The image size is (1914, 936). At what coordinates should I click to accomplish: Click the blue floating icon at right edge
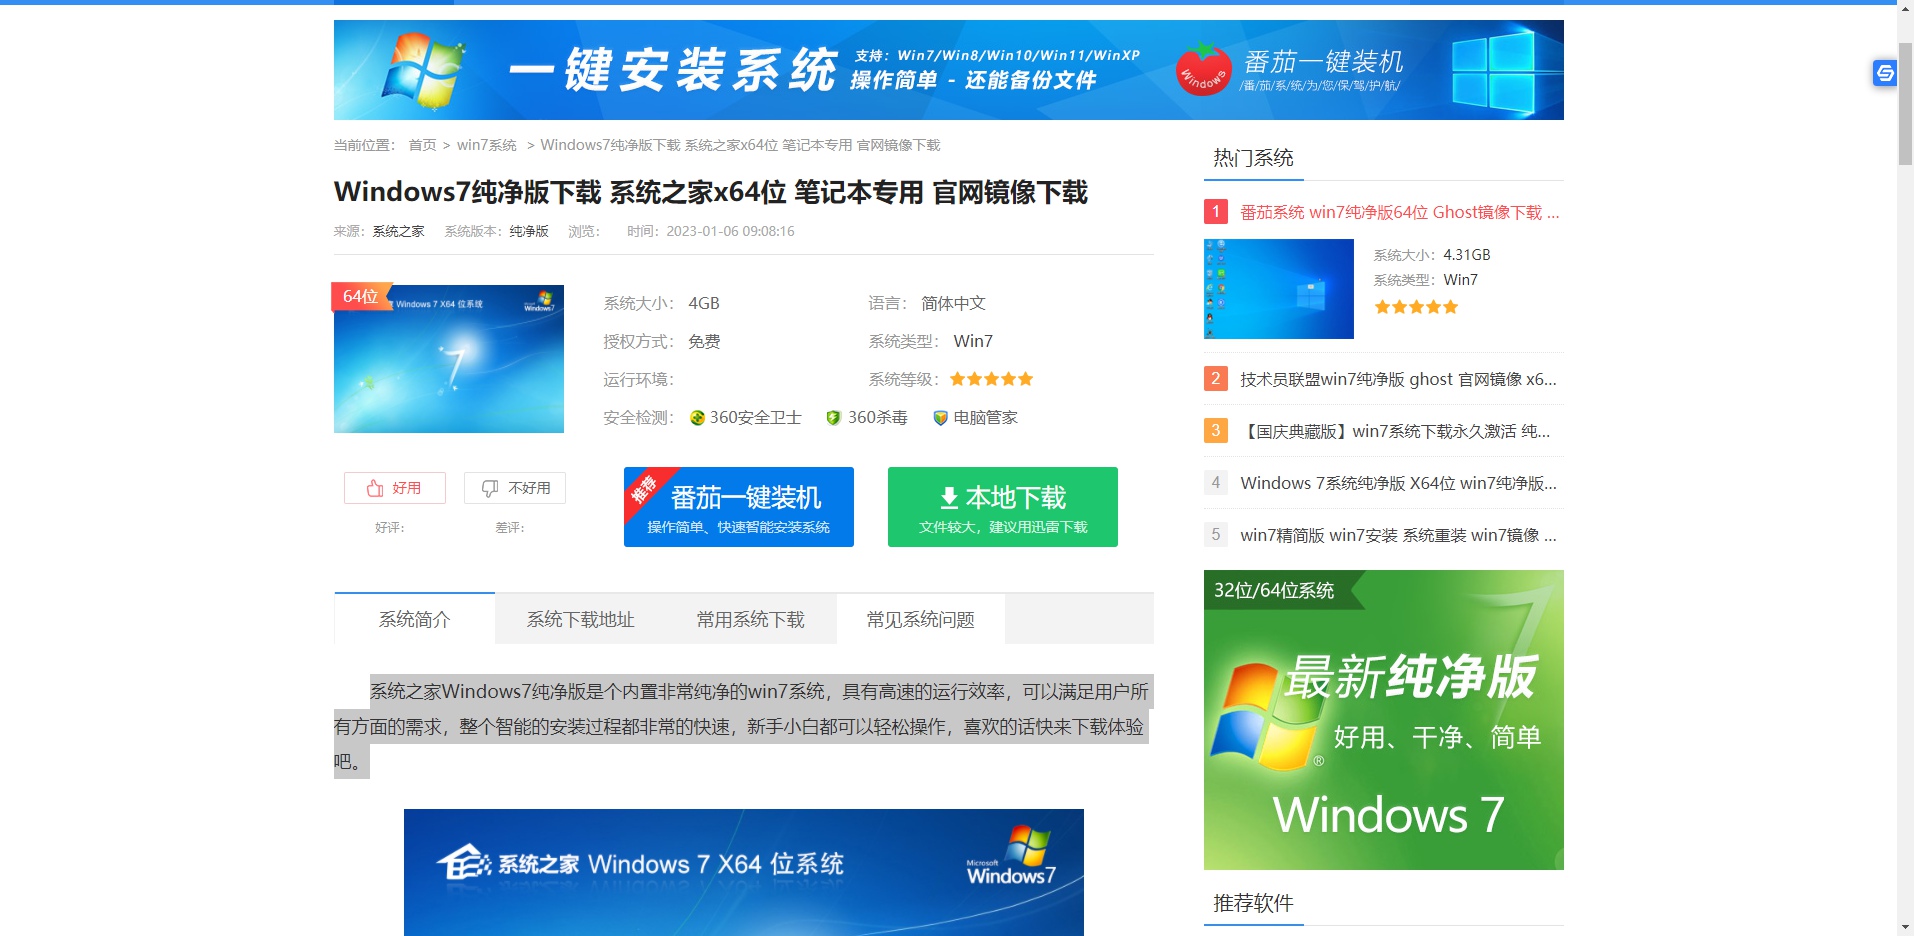pyautogui.click(x=1885, y=73)
